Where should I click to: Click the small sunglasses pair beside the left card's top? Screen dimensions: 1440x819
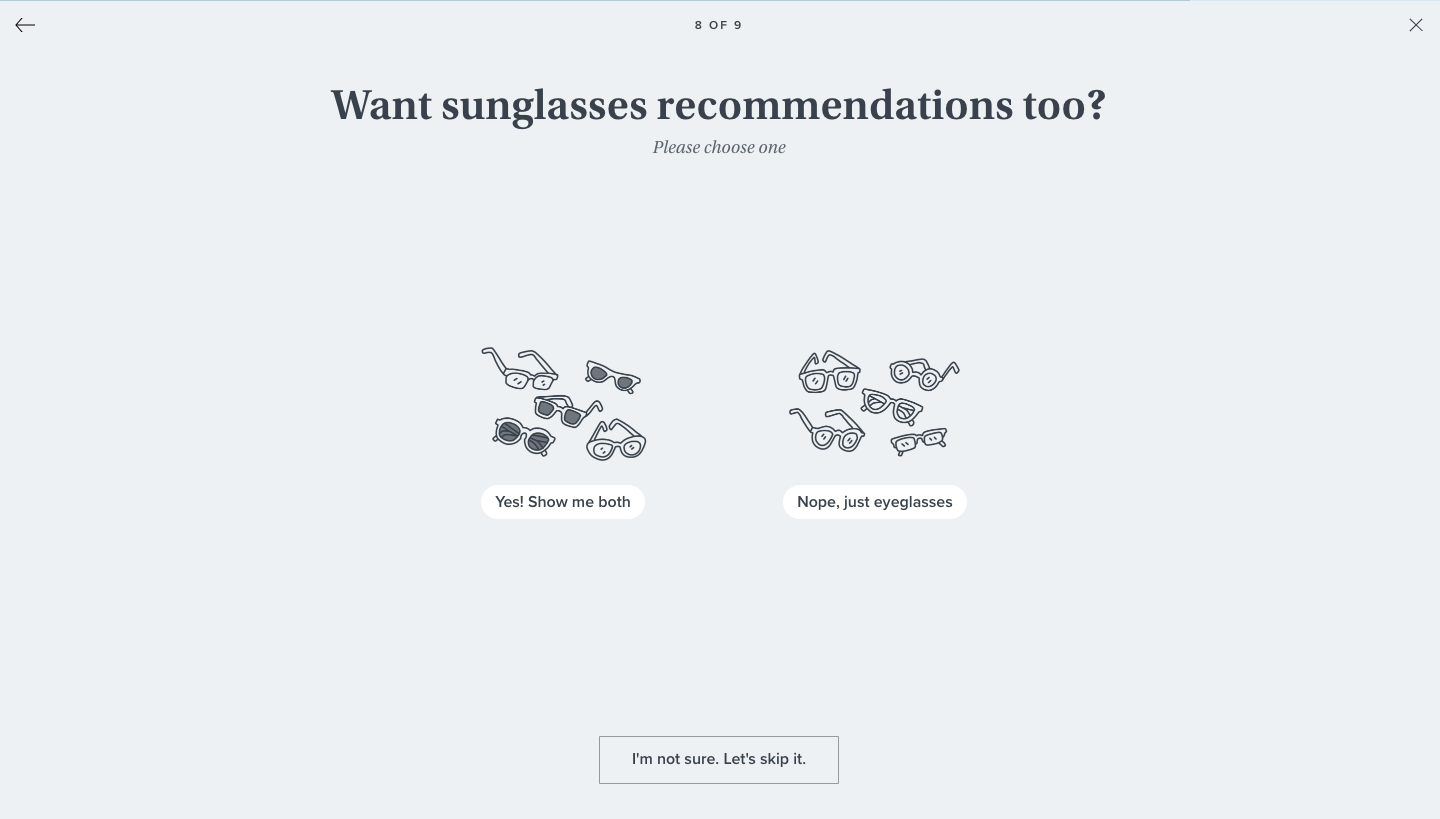point(612,375)
